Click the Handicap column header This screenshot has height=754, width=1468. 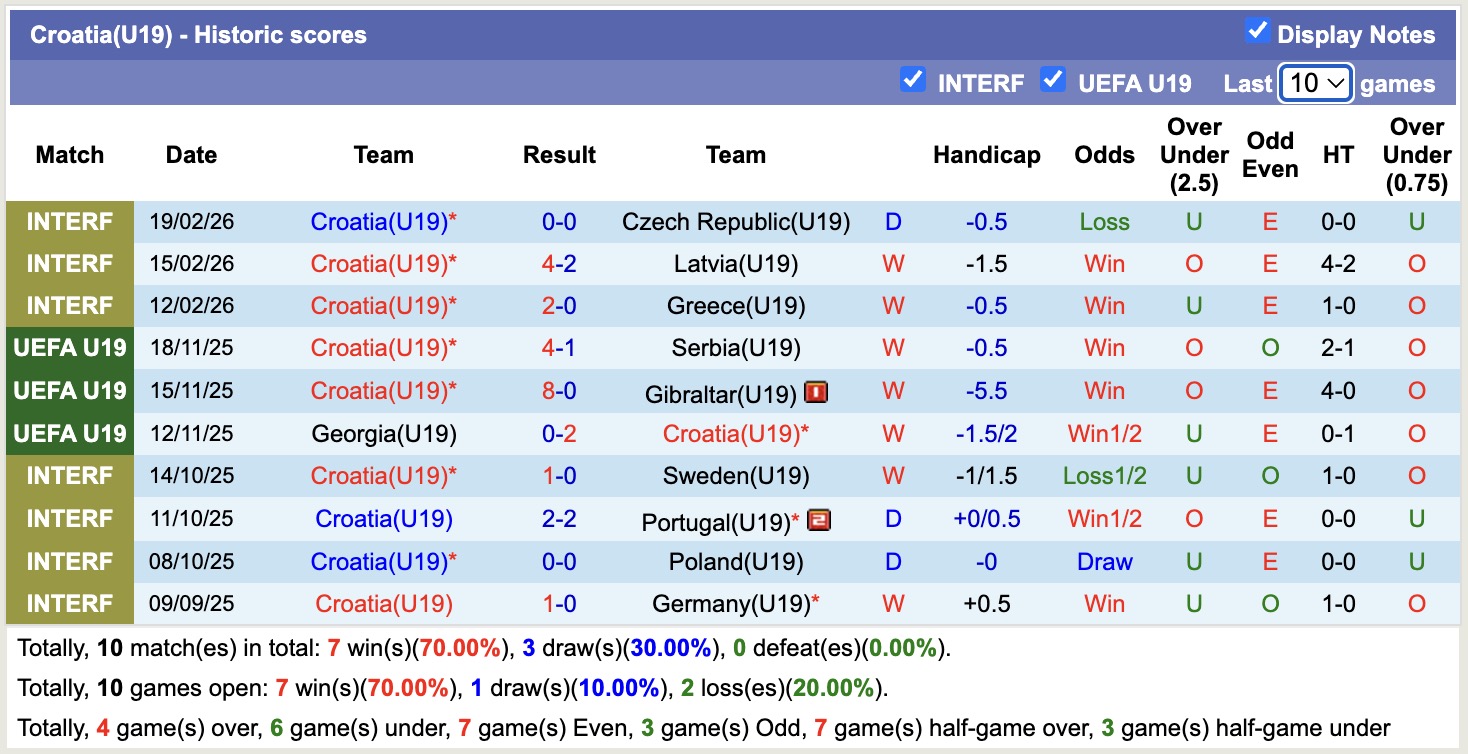point(986,155)
